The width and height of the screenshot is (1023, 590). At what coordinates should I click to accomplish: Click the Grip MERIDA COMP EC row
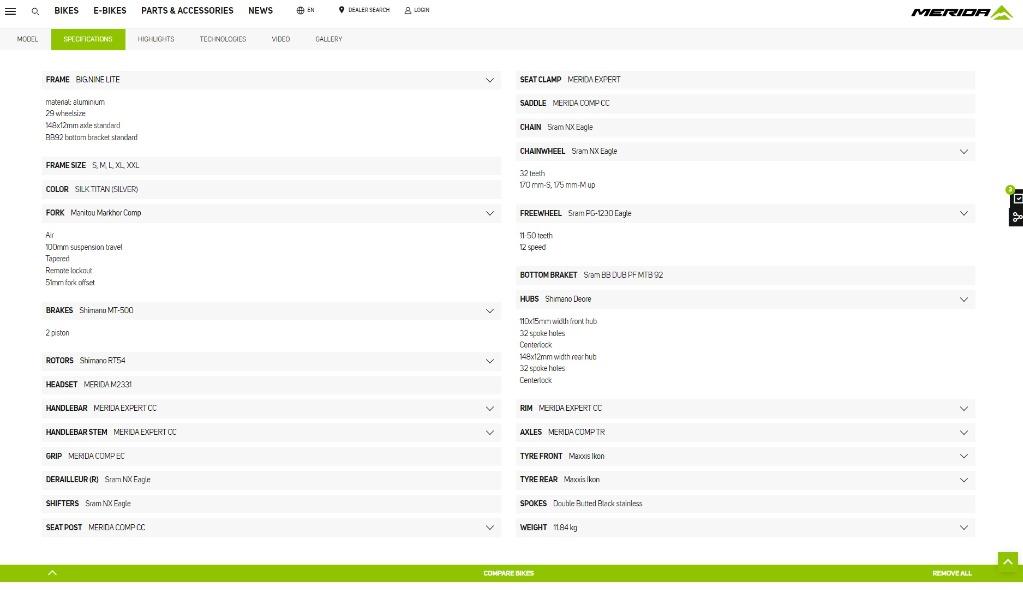(x=271, y=456)
